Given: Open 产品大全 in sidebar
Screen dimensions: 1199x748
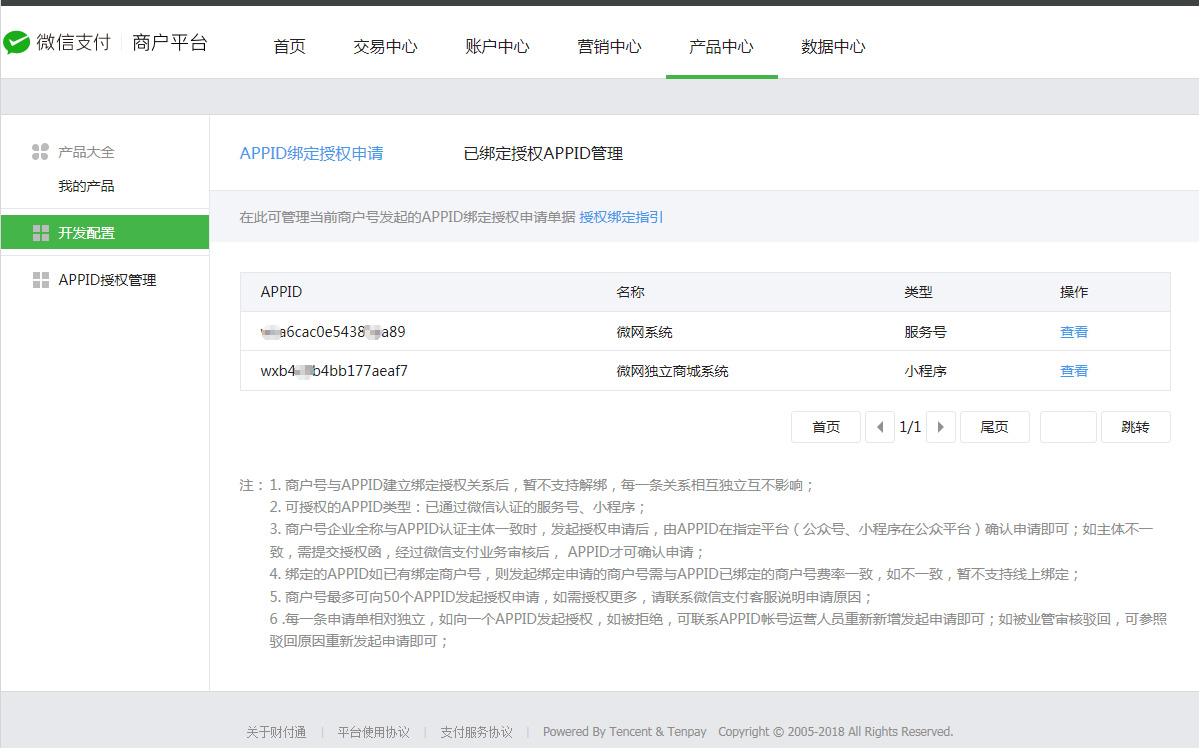Looking at the screenshot, I should (x=86, y=152).
